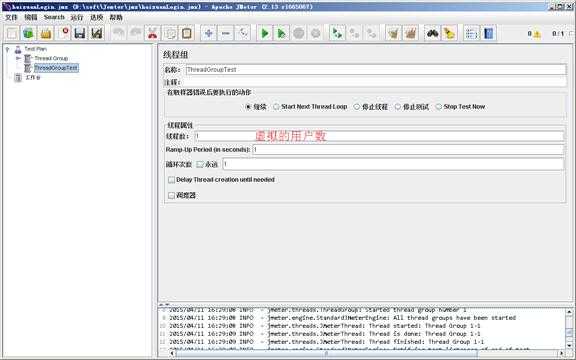This screenshot has height=360, width=576.
Task: Click the round Stop test icon
Action: click(x=299, y=33)
